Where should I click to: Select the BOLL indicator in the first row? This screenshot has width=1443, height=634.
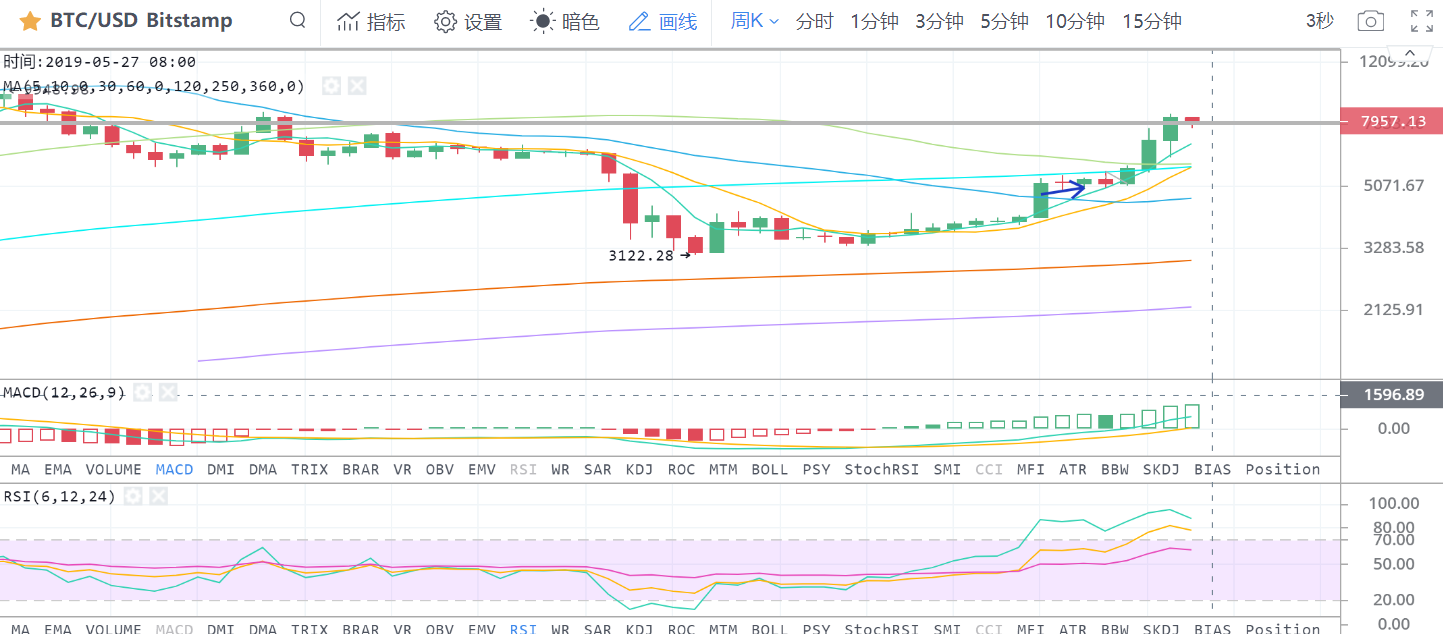[769, 469]
